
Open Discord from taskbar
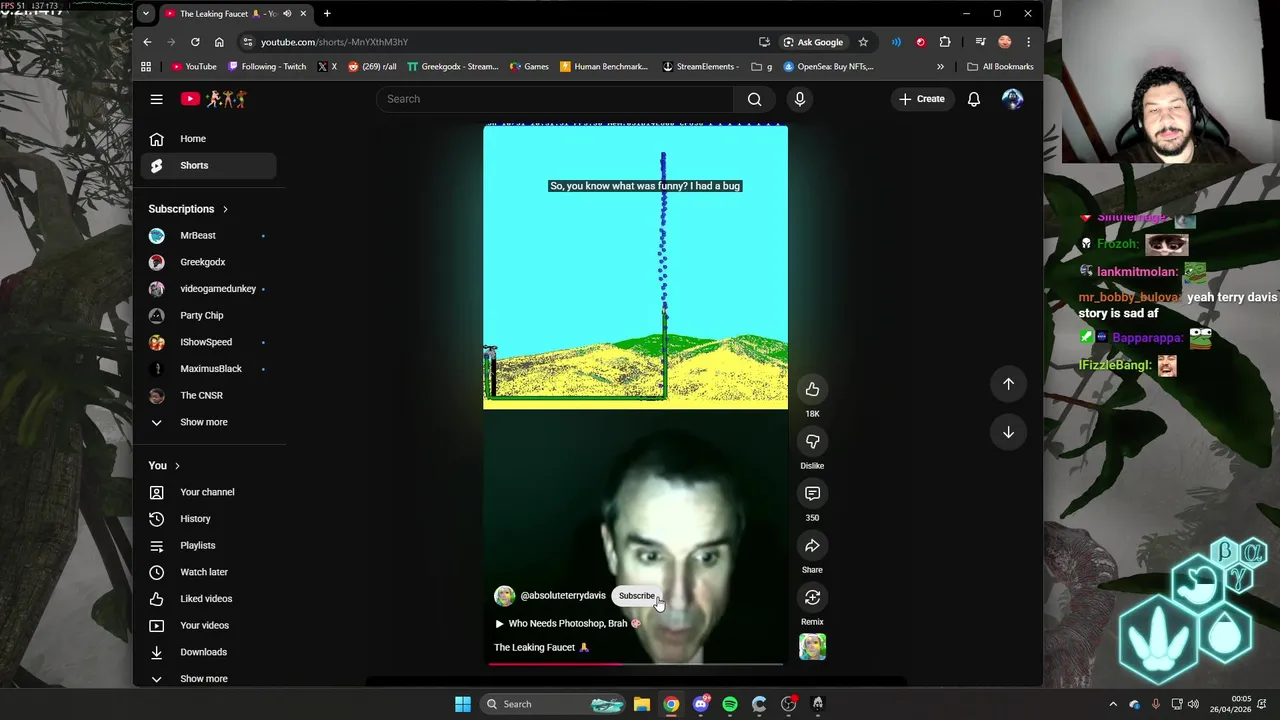(701, 704)
